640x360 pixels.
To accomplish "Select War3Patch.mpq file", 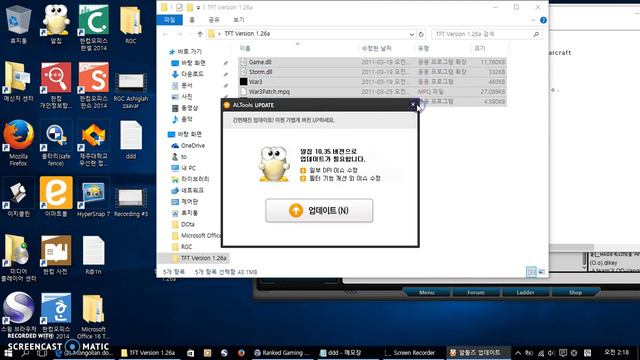I will (372, 91).
